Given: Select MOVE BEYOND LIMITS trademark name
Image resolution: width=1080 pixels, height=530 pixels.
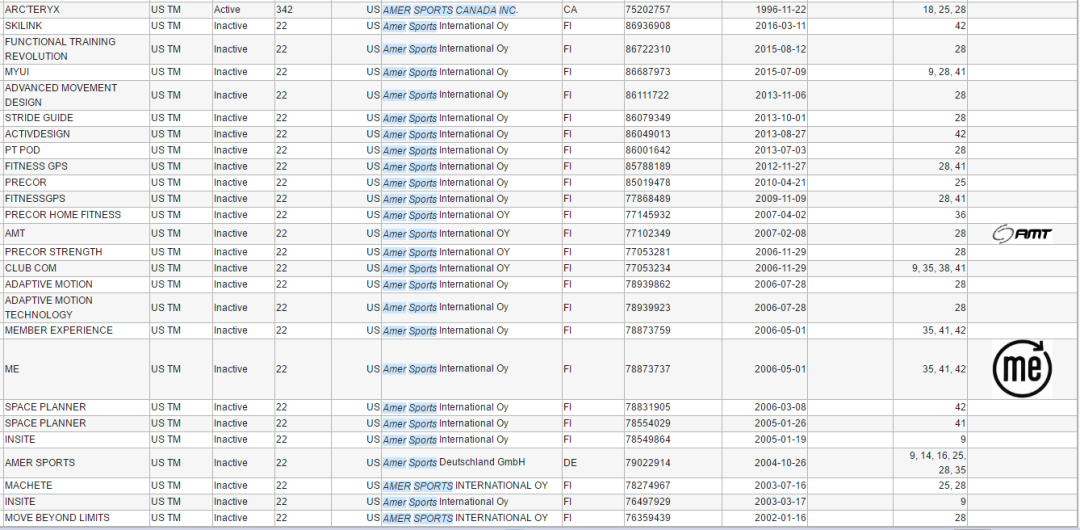Looking at the screenshot, I should (x=57, y=518).
